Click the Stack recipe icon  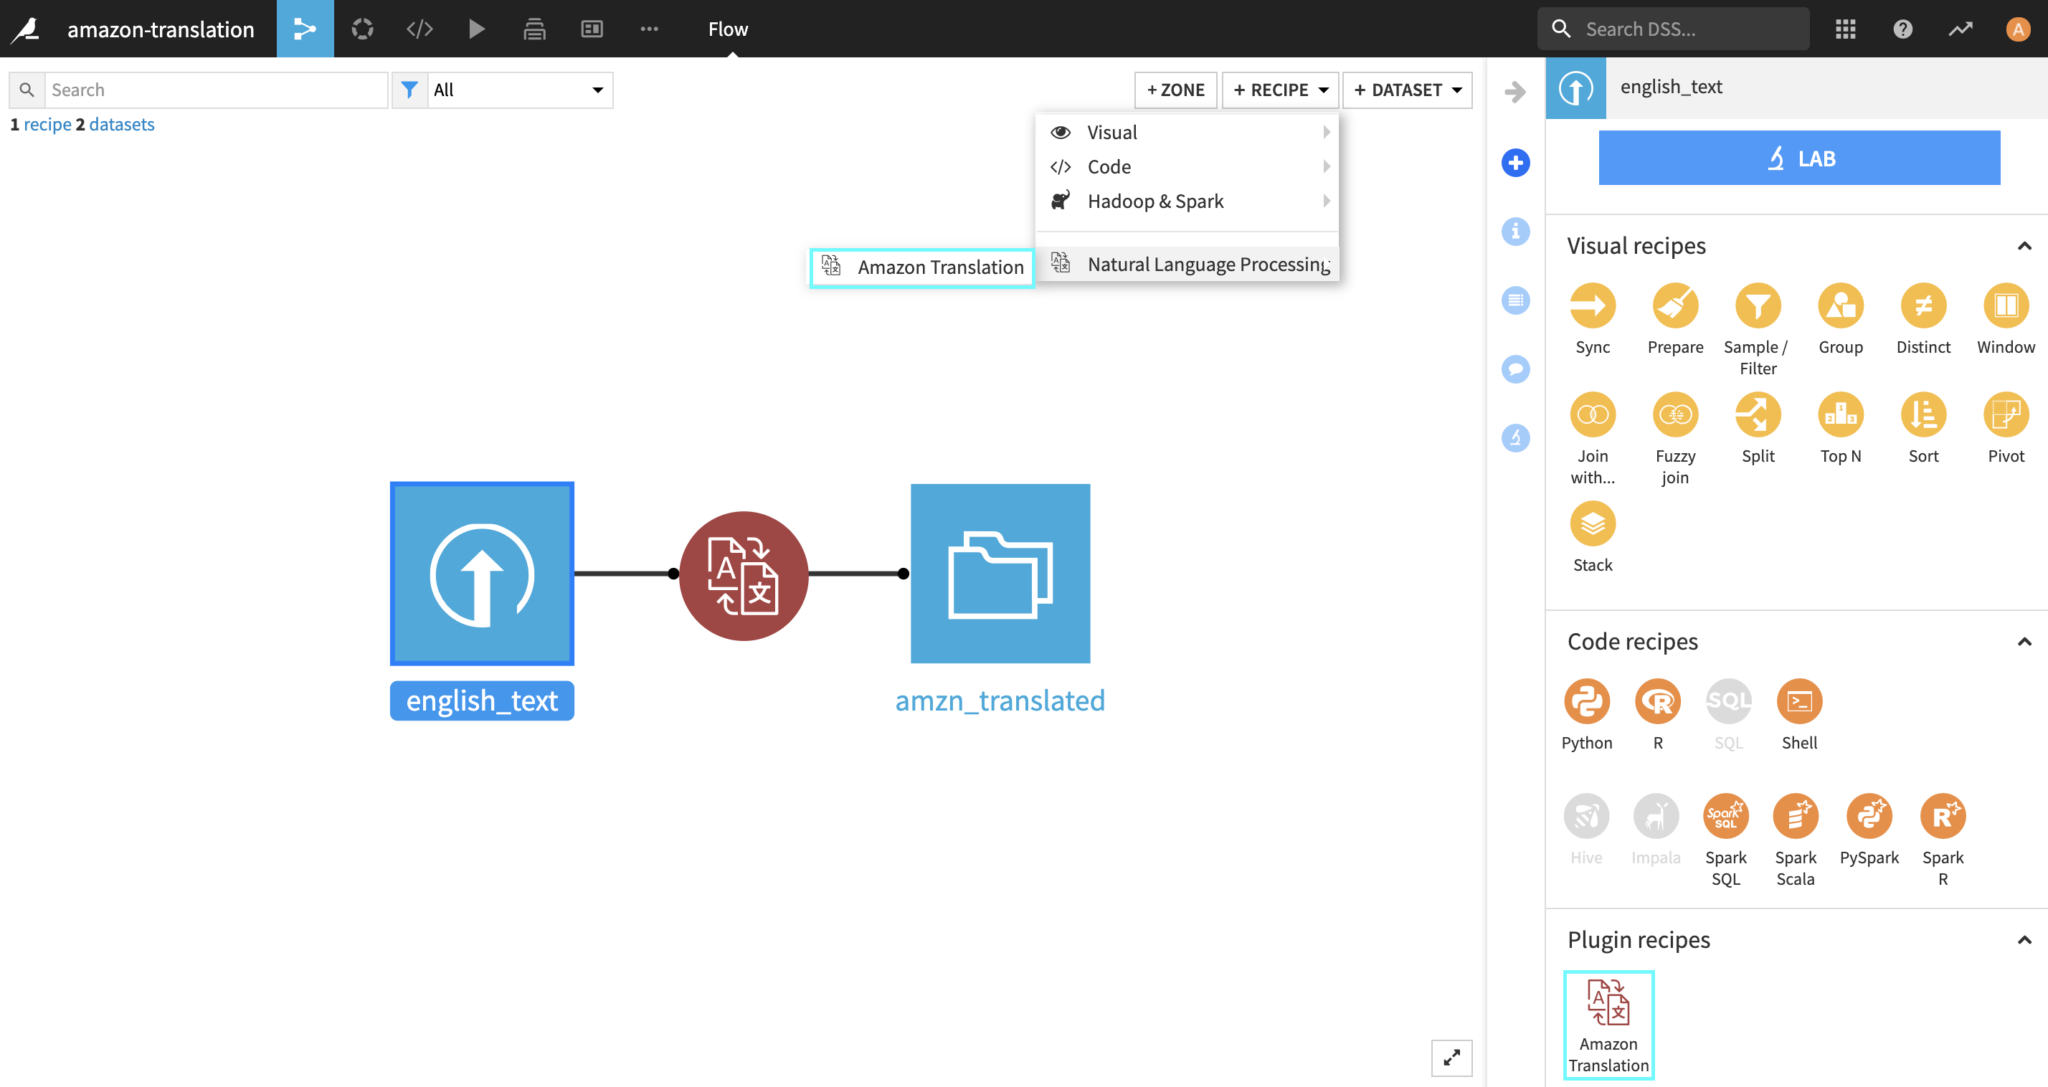pos(1592,525)
